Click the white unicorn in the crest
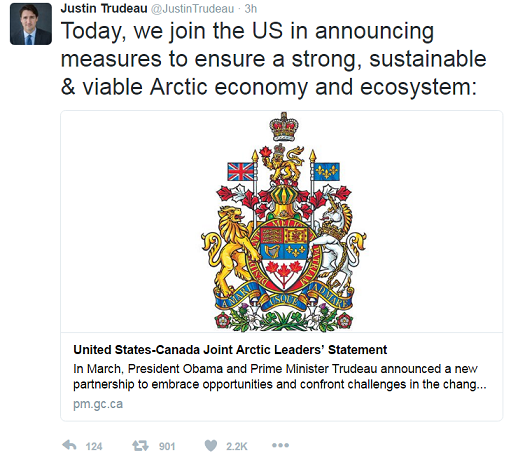This screenshot has width=511, height=460. click(337, 245)
